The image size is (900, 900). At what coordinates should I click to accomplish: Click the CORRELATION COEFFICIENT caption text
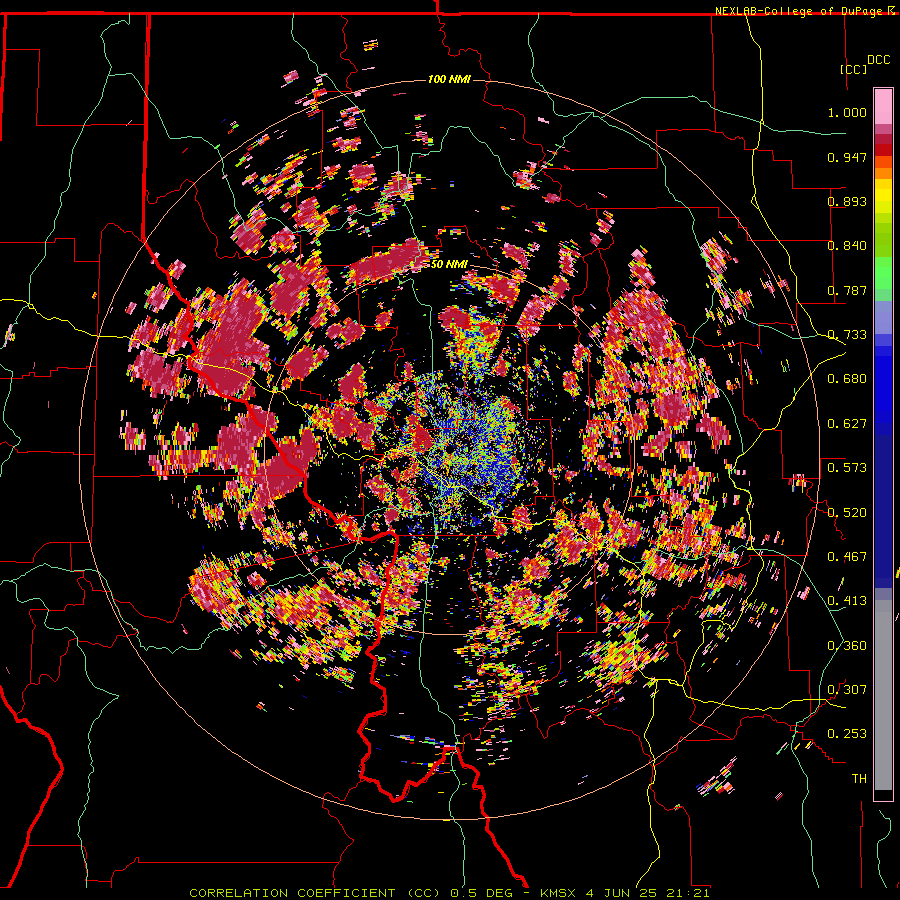tap(292, 893)
